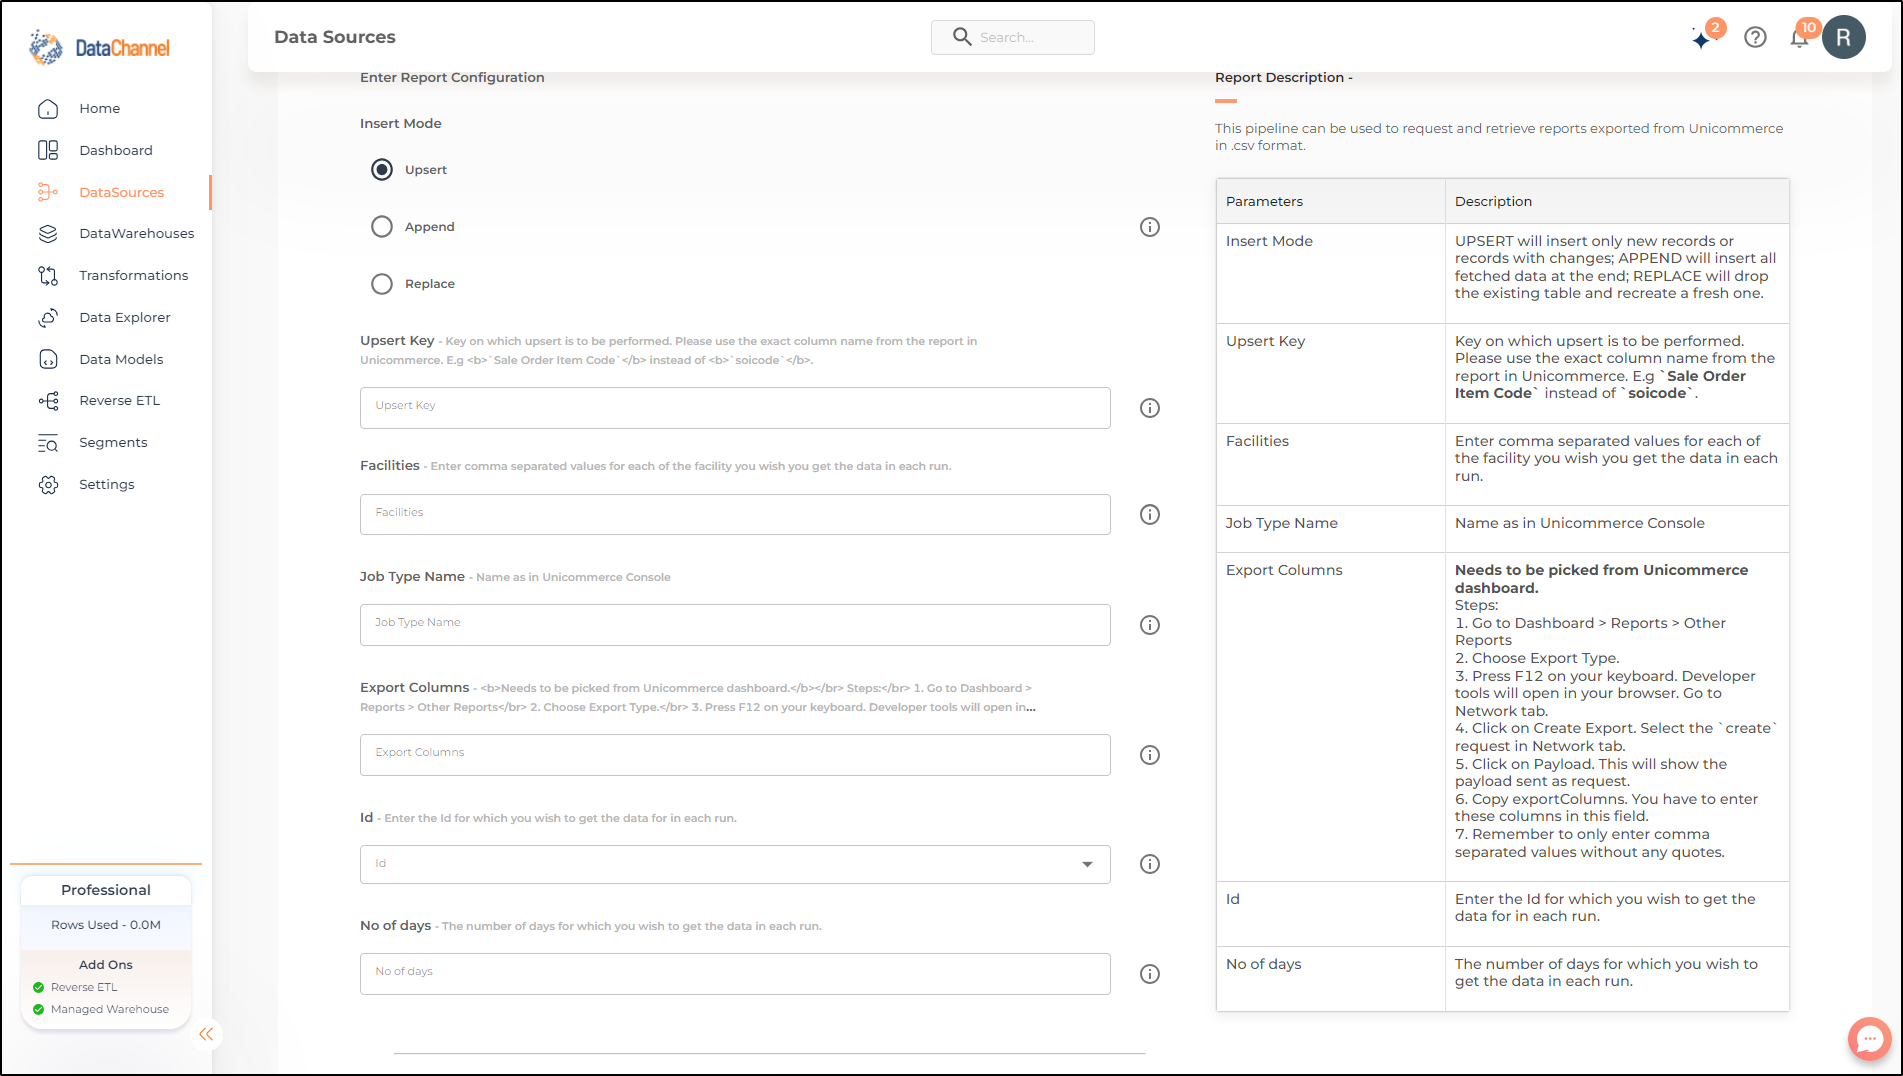Show info for Export Columns field

coord(1150,755)
